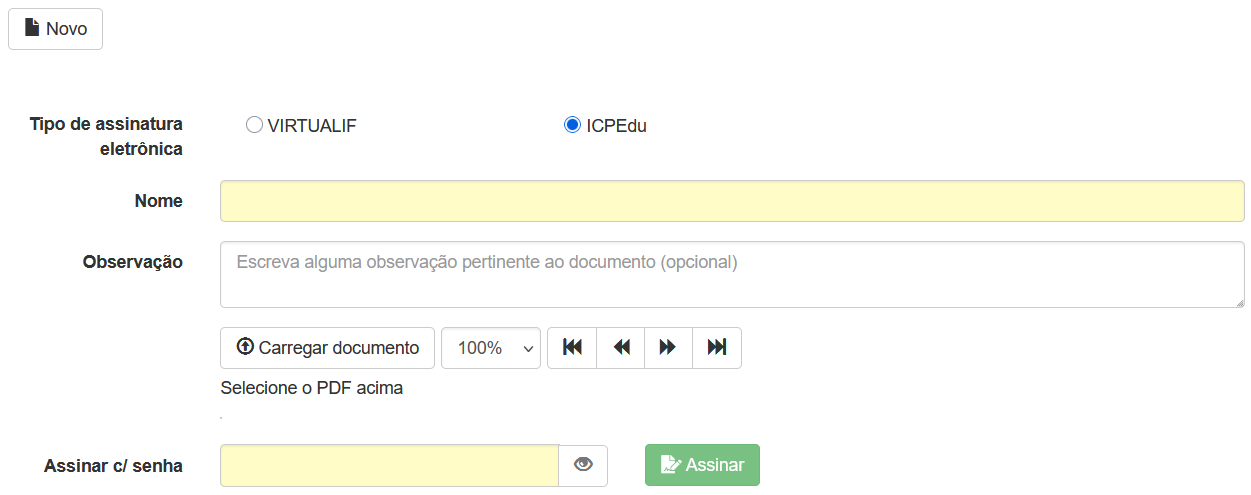Click the VIRTUALIF label text
This screenshot has height=495, width=1251.
coord(312,126)
